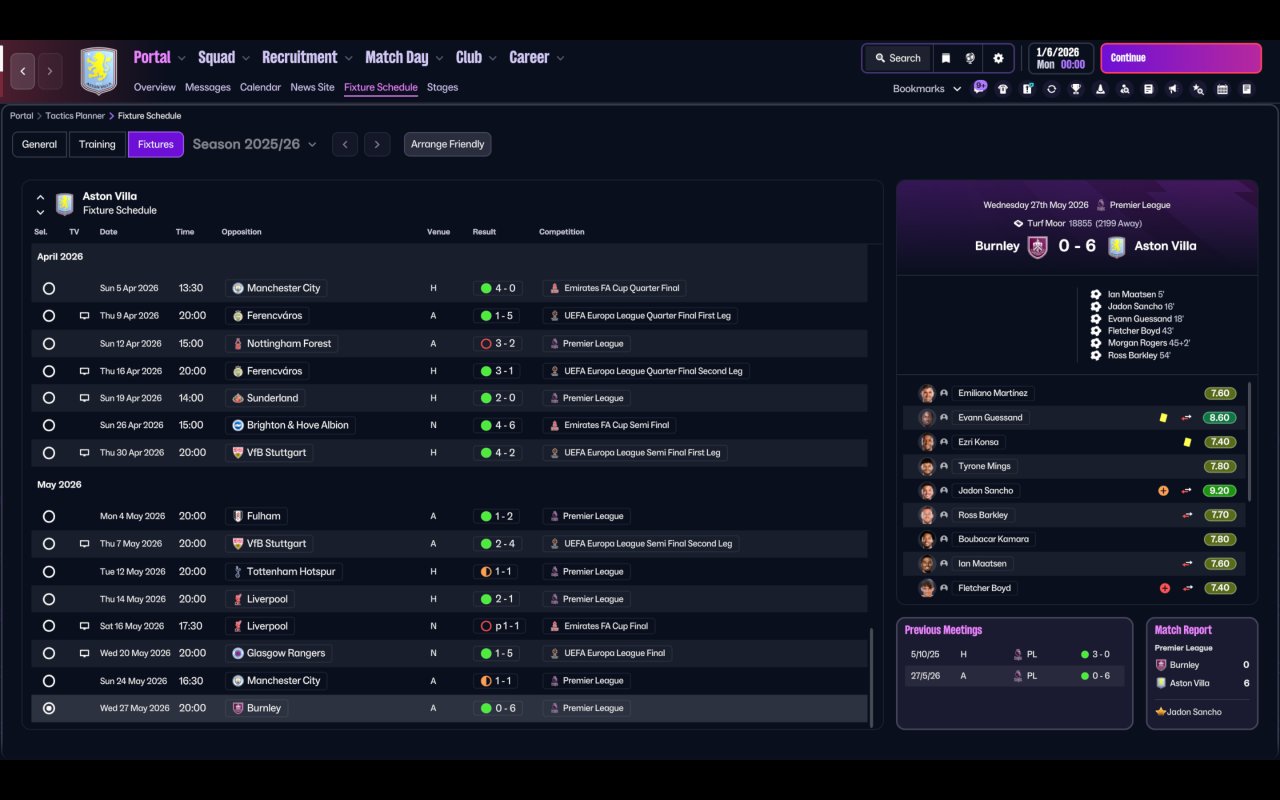Open the News Site tab
Image resolution: width=1280 pixels, height=800 pixels.
click(312, 87)
